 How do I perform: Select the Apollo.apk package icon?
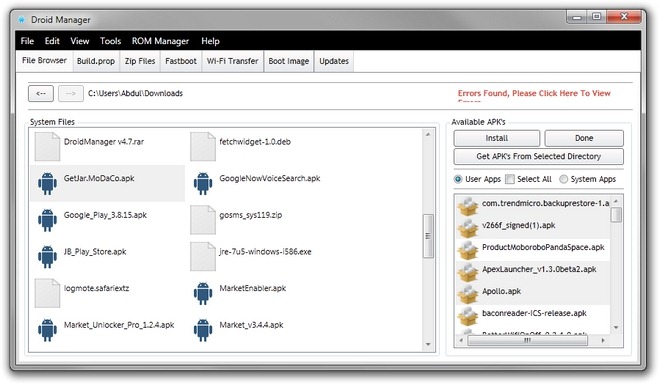point(468,294)
